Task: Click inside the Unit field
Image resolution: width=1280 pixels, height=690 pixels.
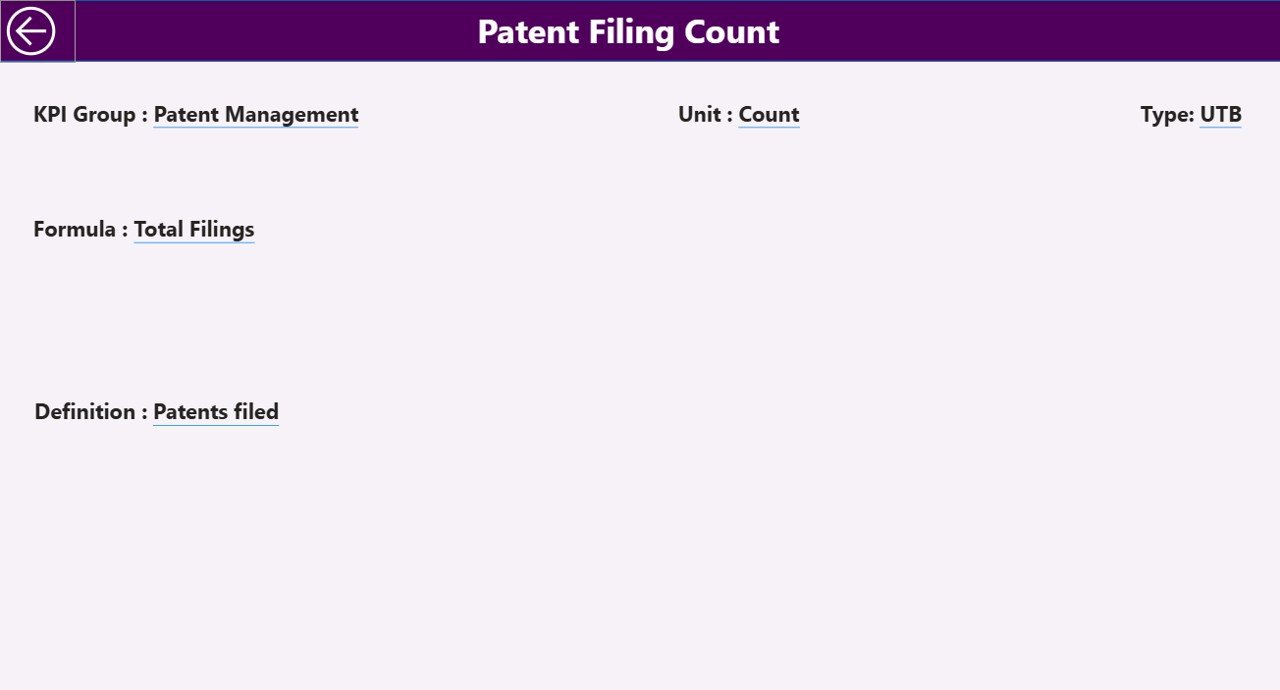Action: pyautogui.click(x=768, y=114)
